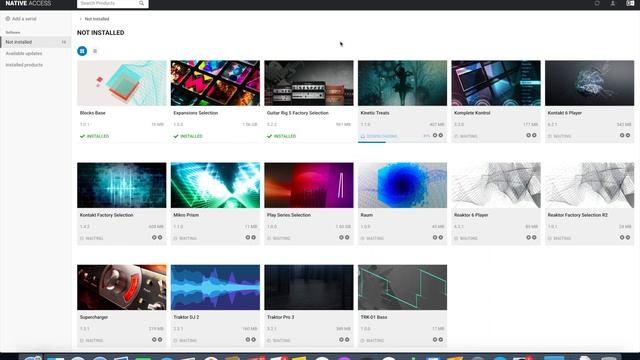Cancel Play Series Selection queued install

(x=347, y=238)
